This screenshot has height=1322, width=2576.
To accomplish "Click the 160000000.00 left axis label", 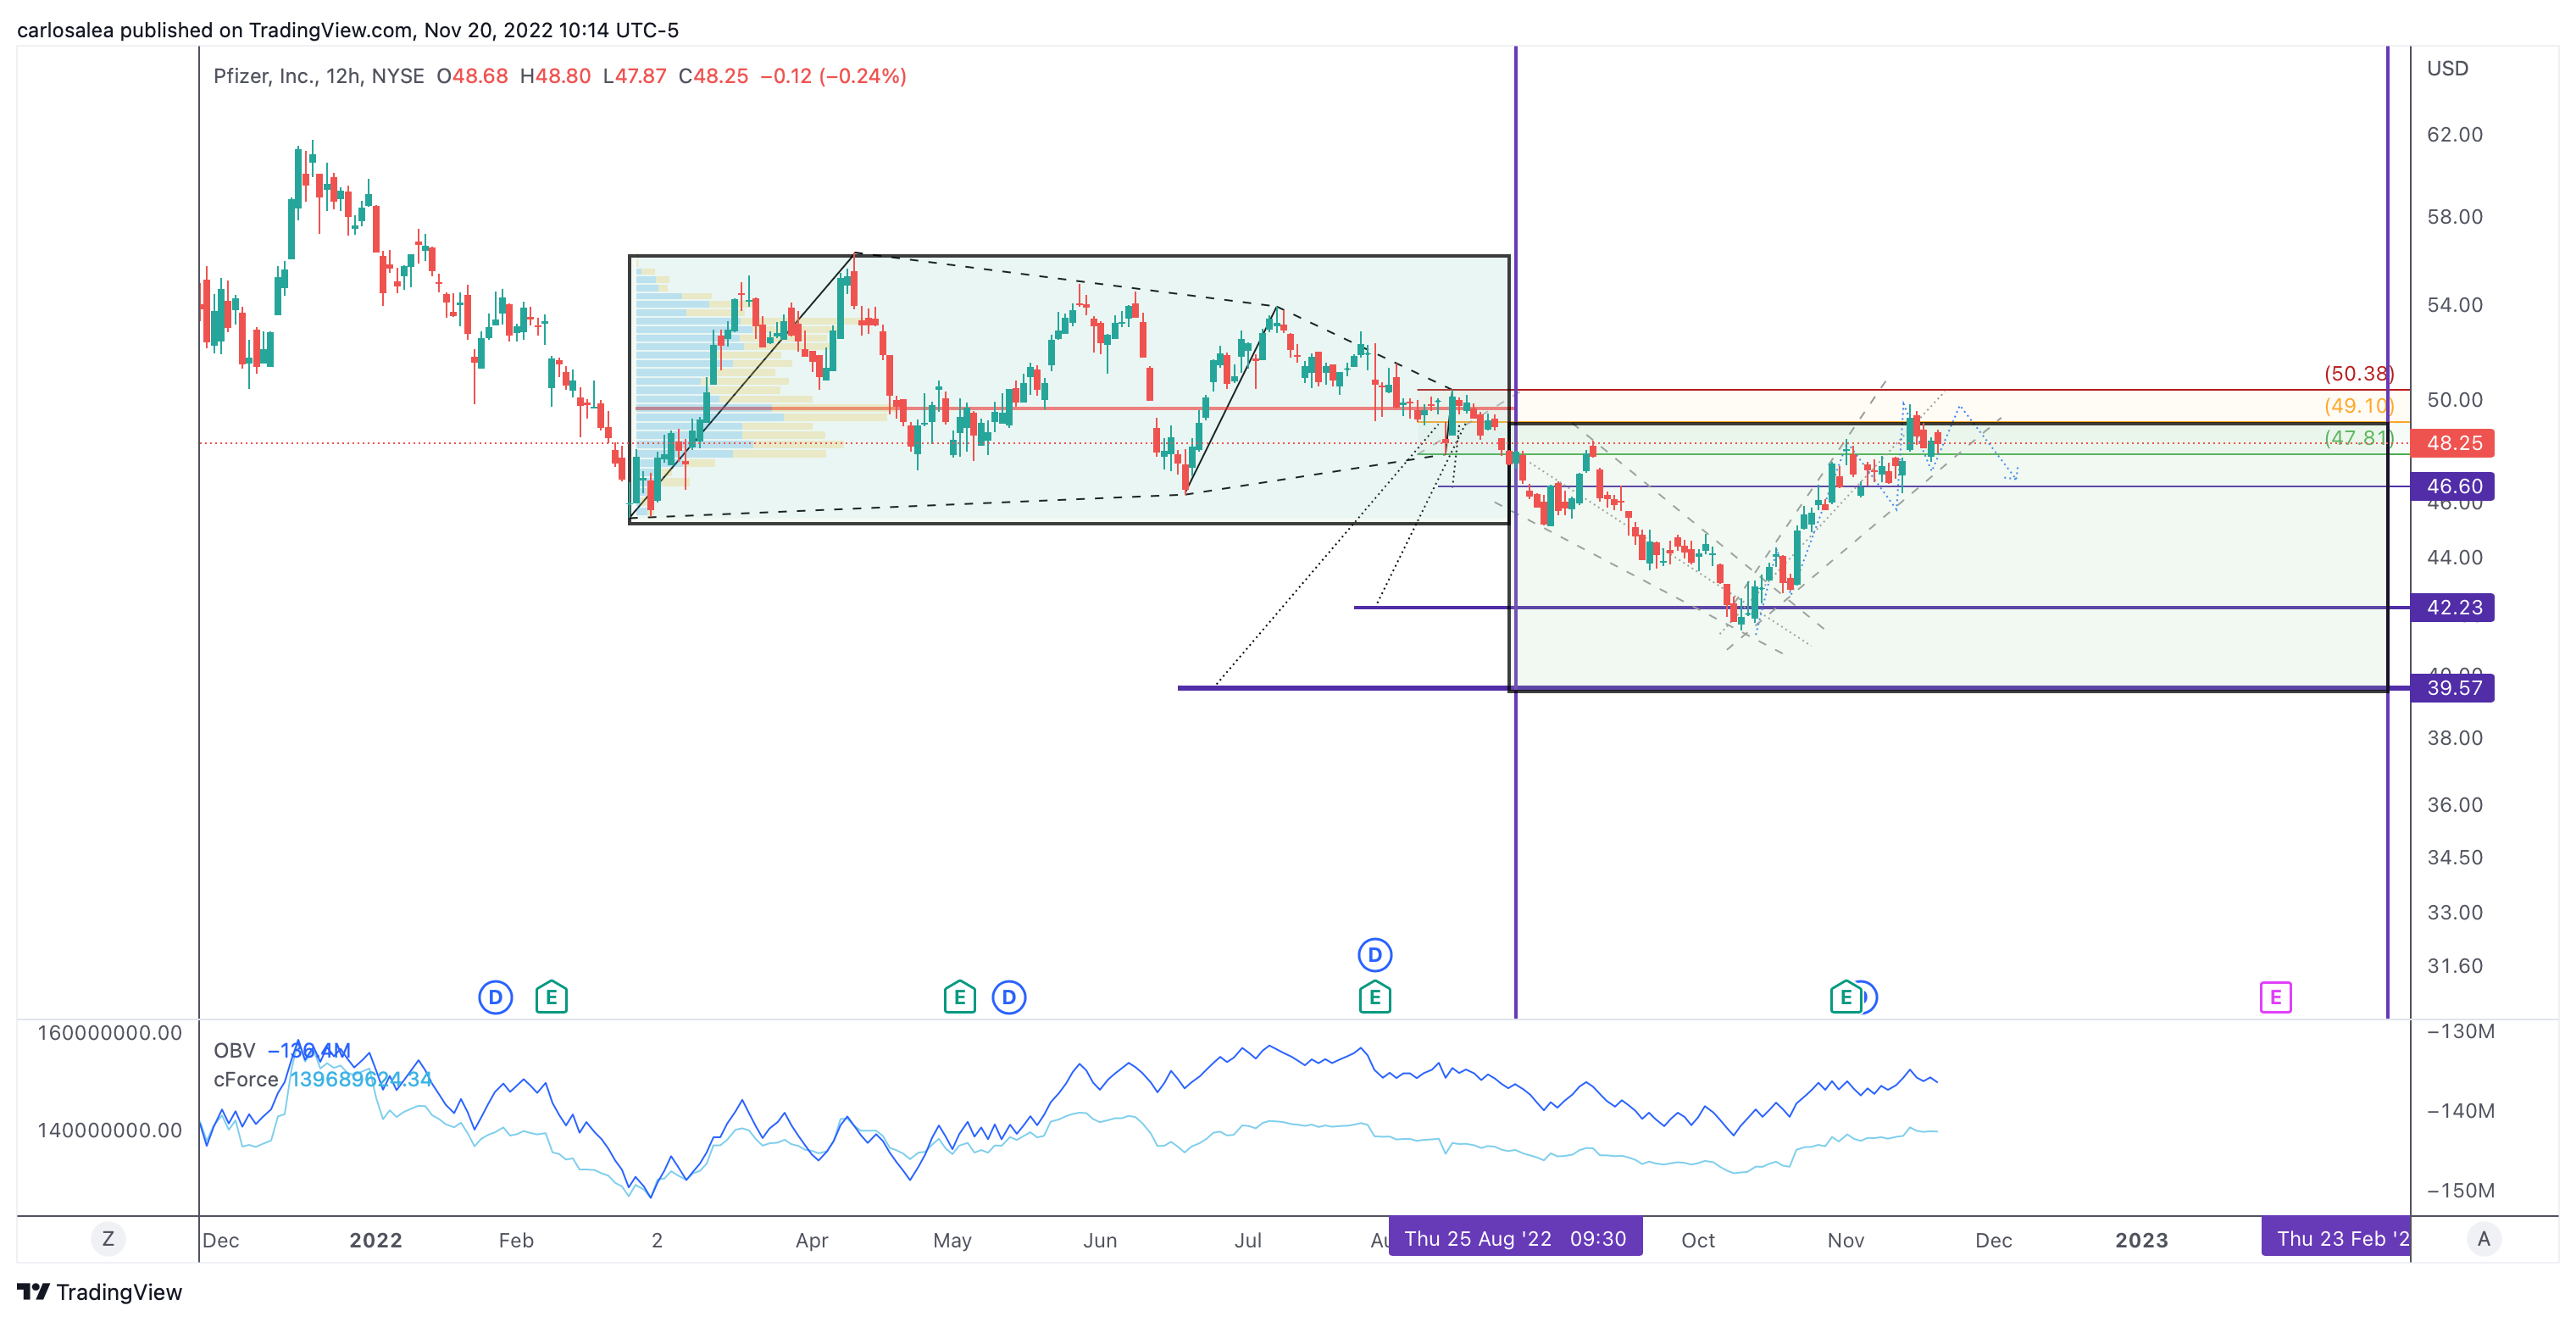I will coord(110,1033).
